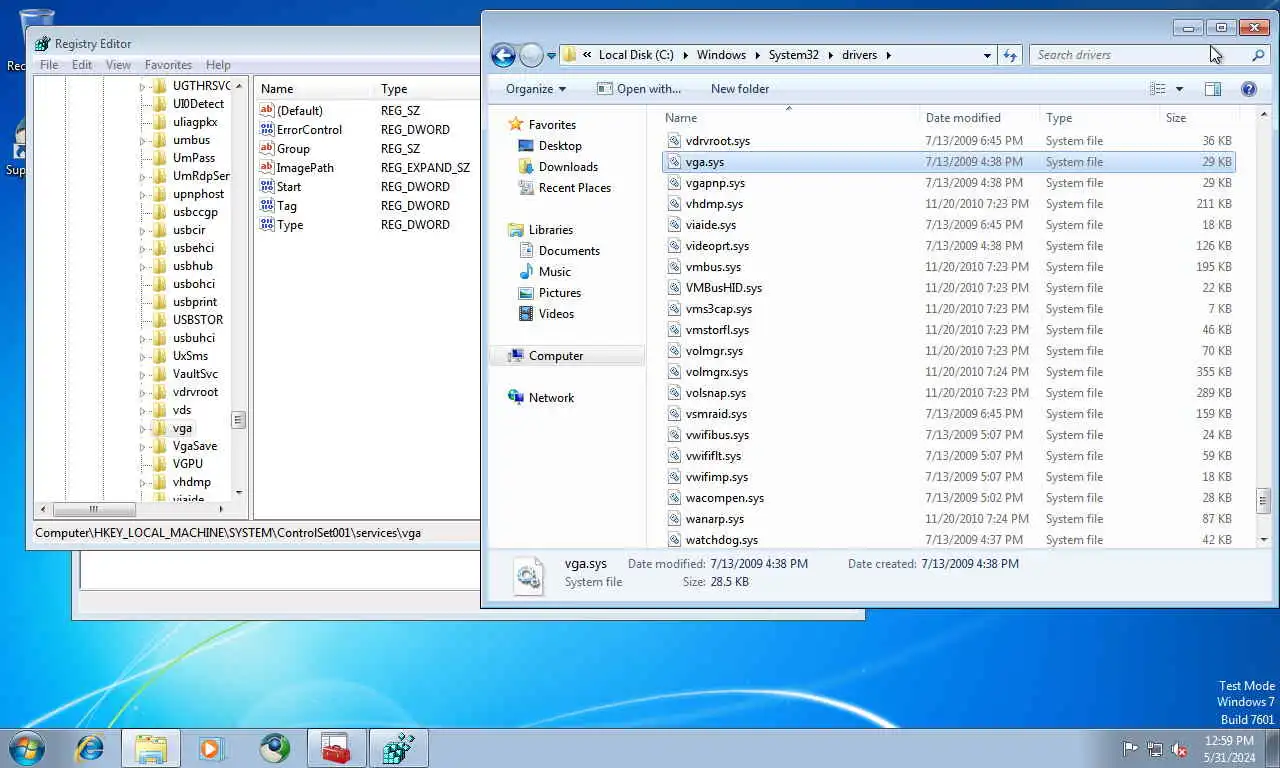The image size is (1280, 768).
Task: Select the Tag DWORD value icon
Action: coord(267,206)
